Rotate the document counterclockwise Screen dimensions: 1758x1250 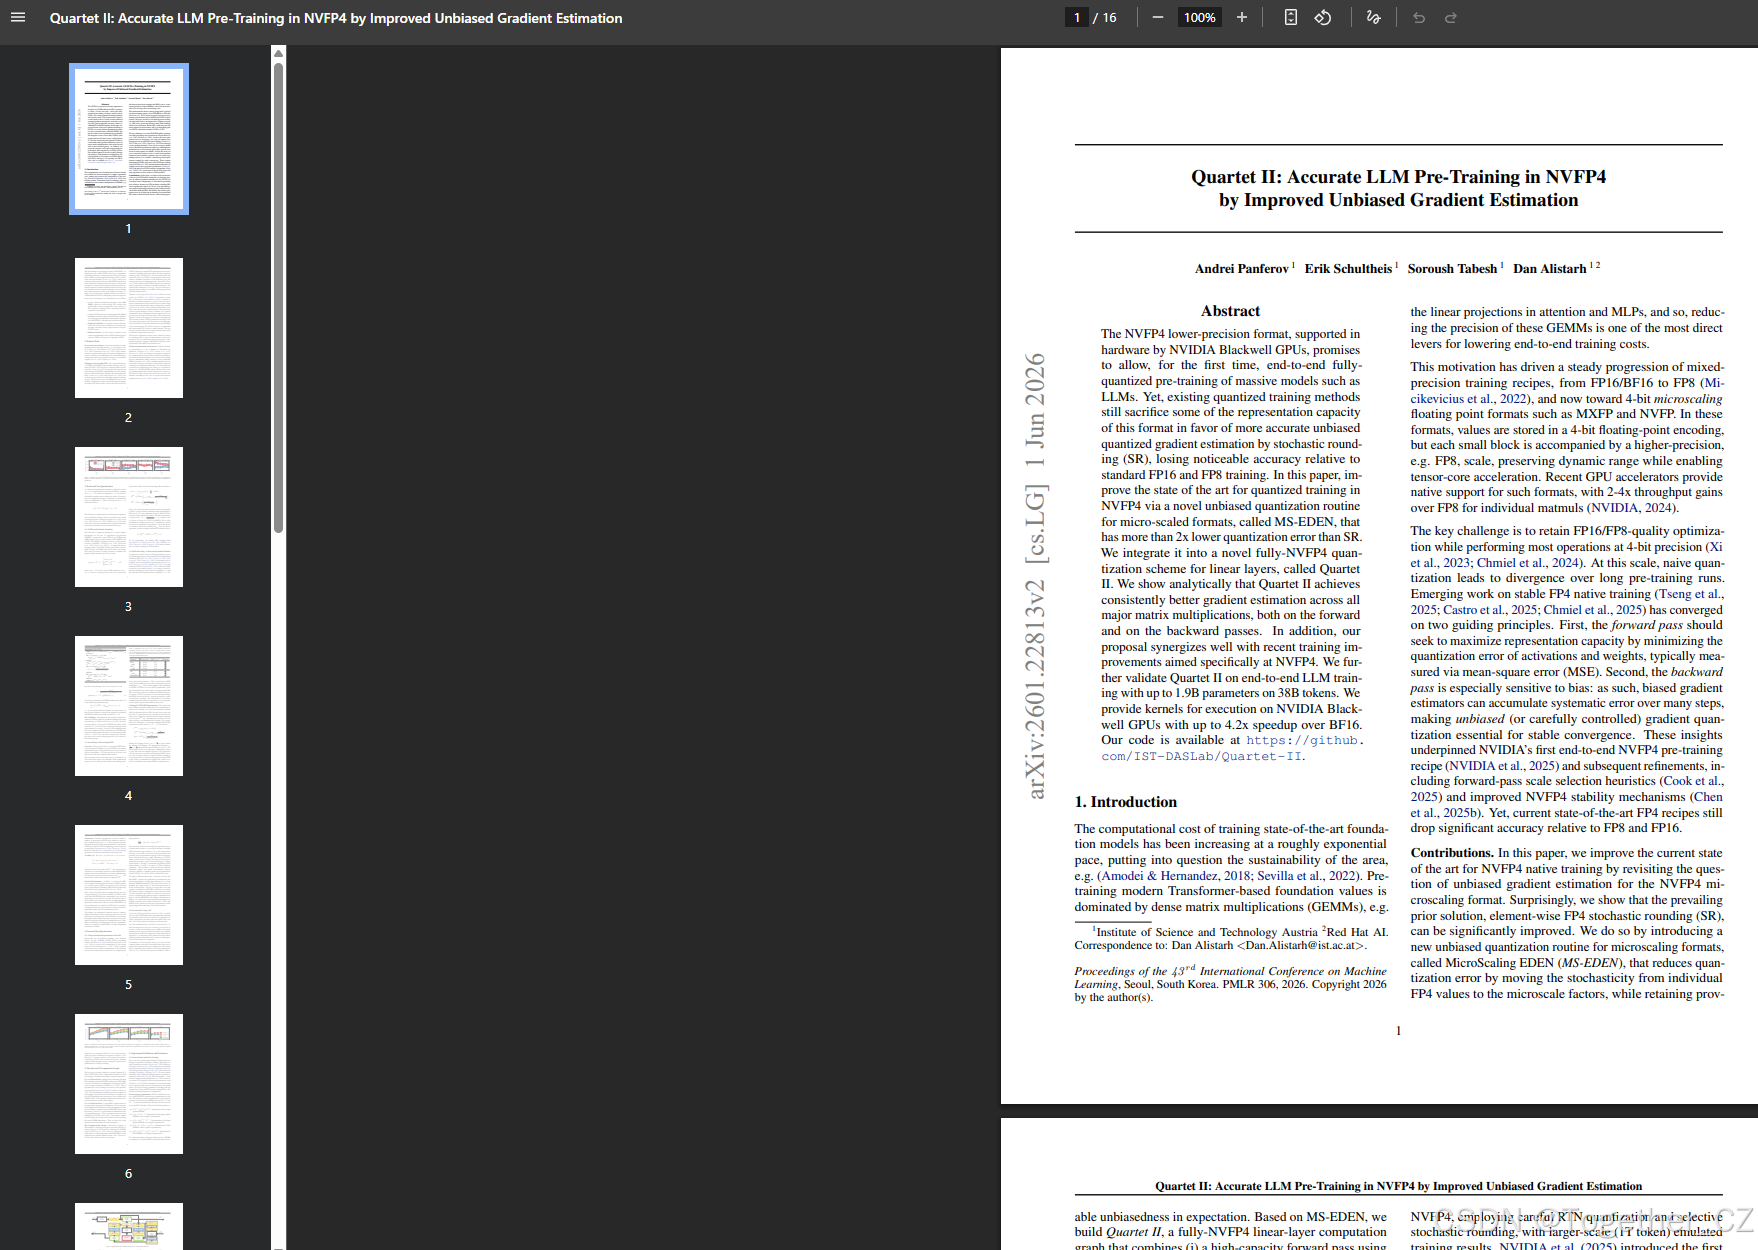(1323, 17)
